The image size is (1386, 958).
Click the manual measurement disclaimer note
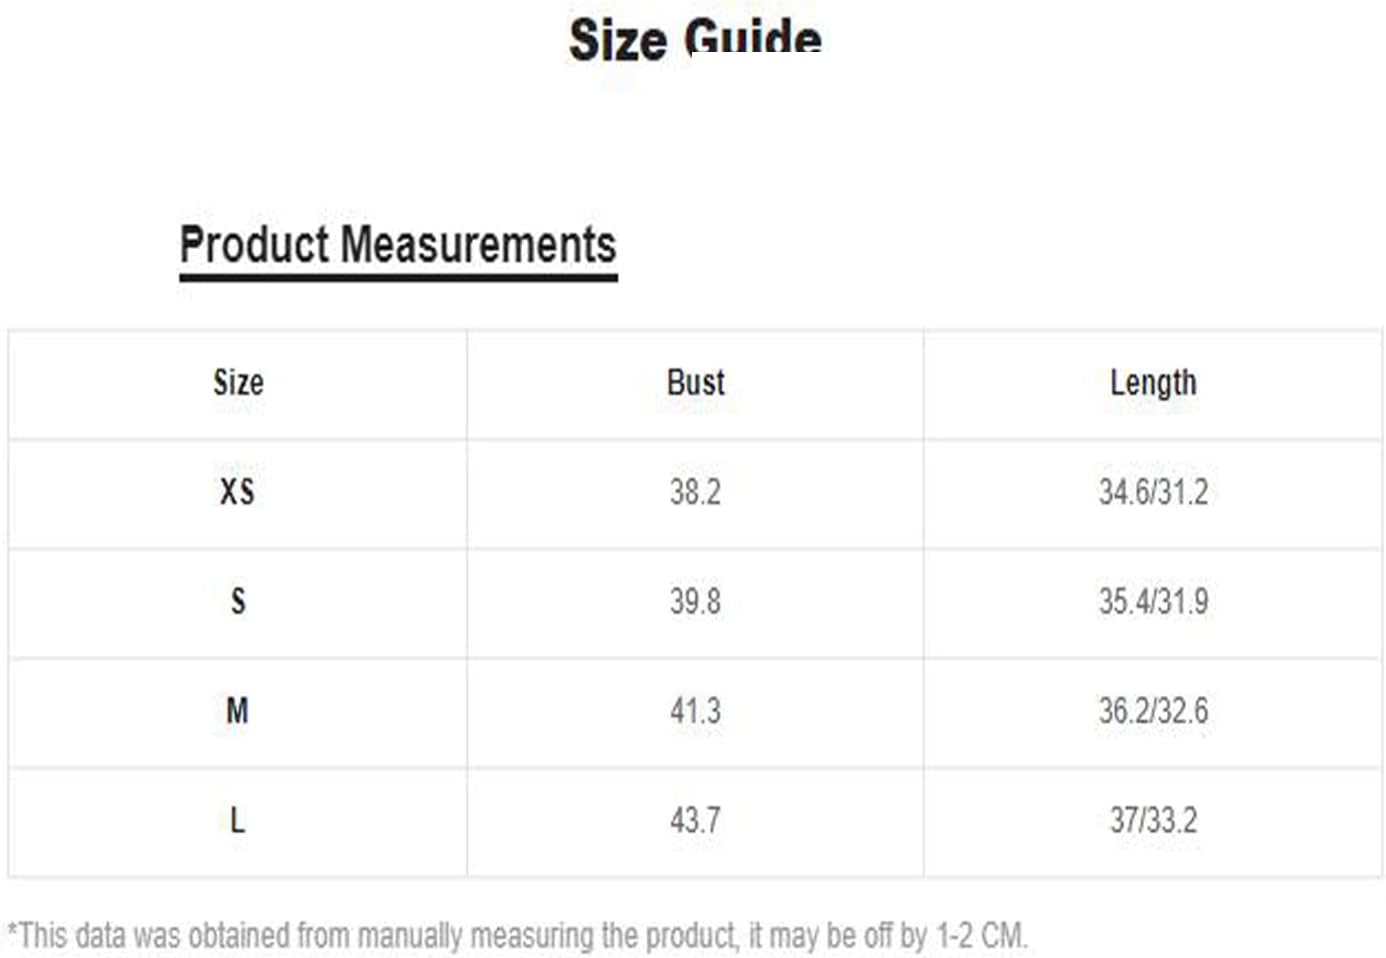pyautogui.click(x=517, y=936)
